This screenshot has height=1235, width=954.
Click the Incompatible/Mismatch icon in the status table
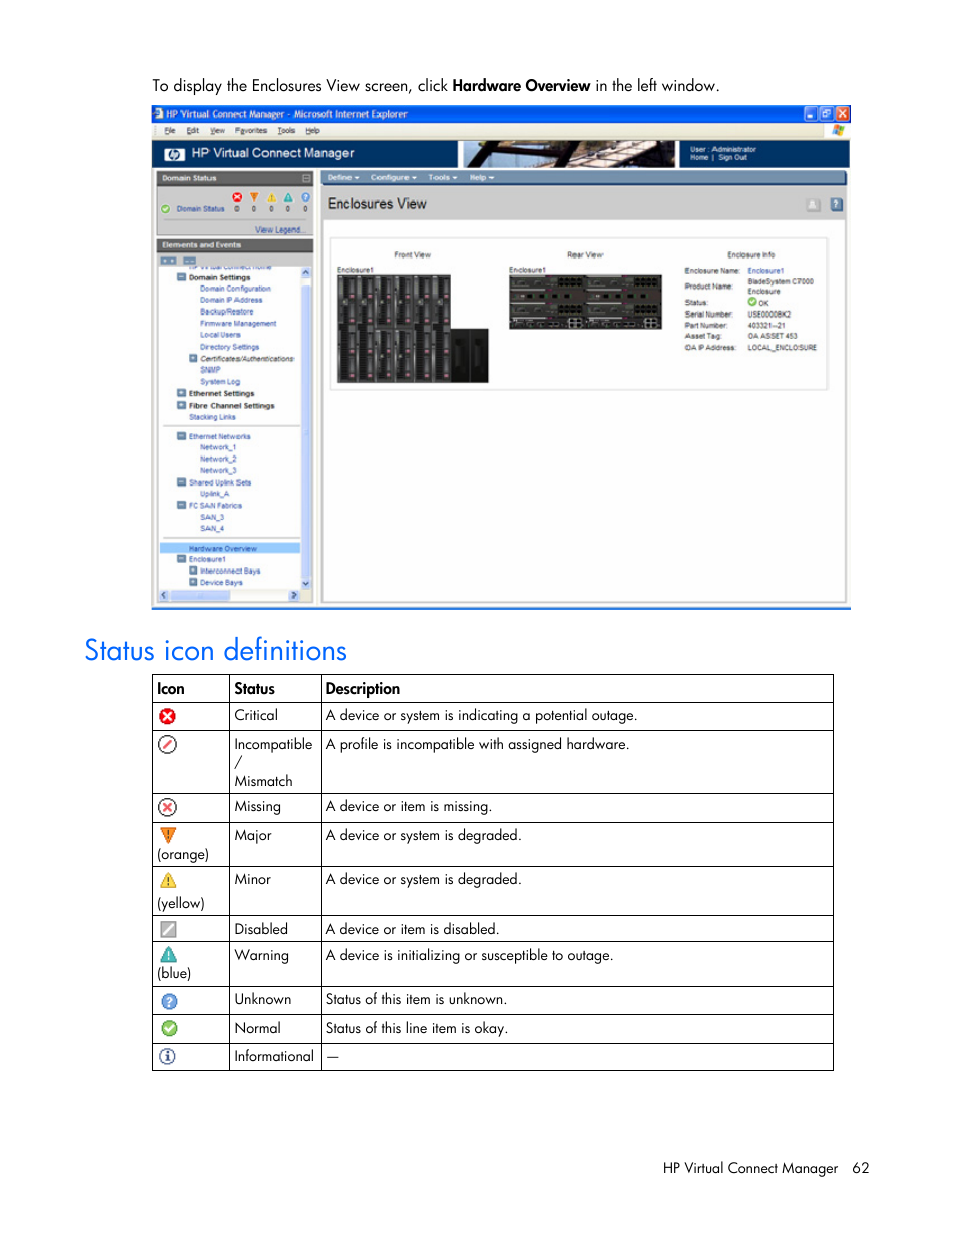coord(167,744)
